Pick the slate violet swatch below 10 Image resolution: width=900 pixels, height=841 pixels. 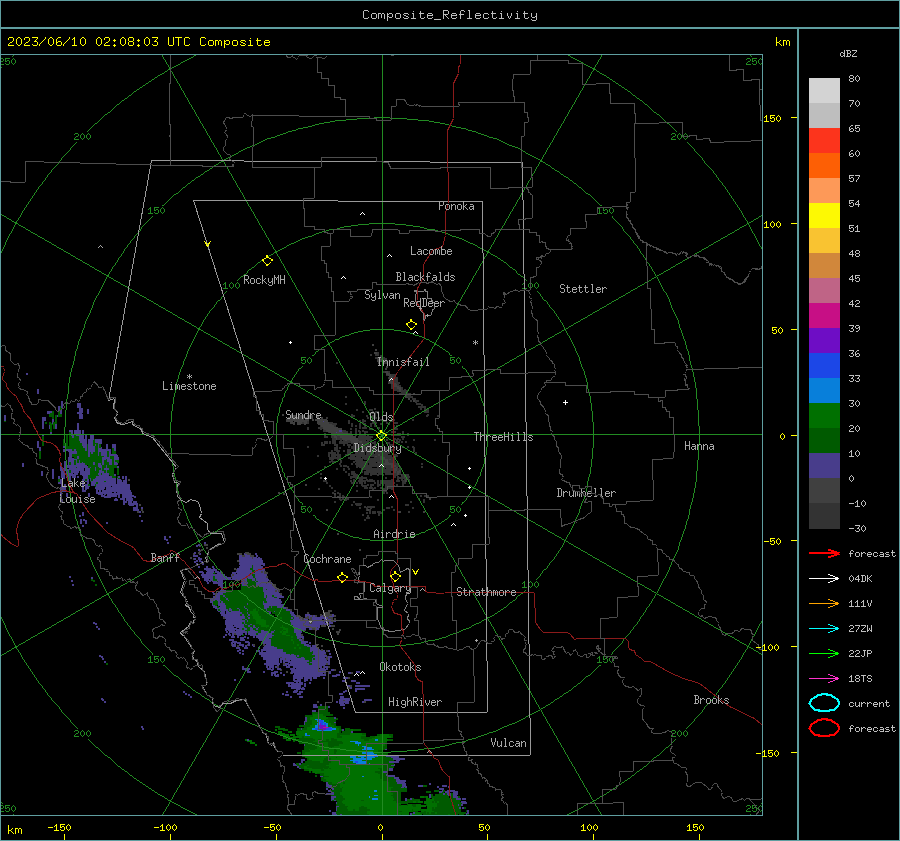tap(824, 466)
